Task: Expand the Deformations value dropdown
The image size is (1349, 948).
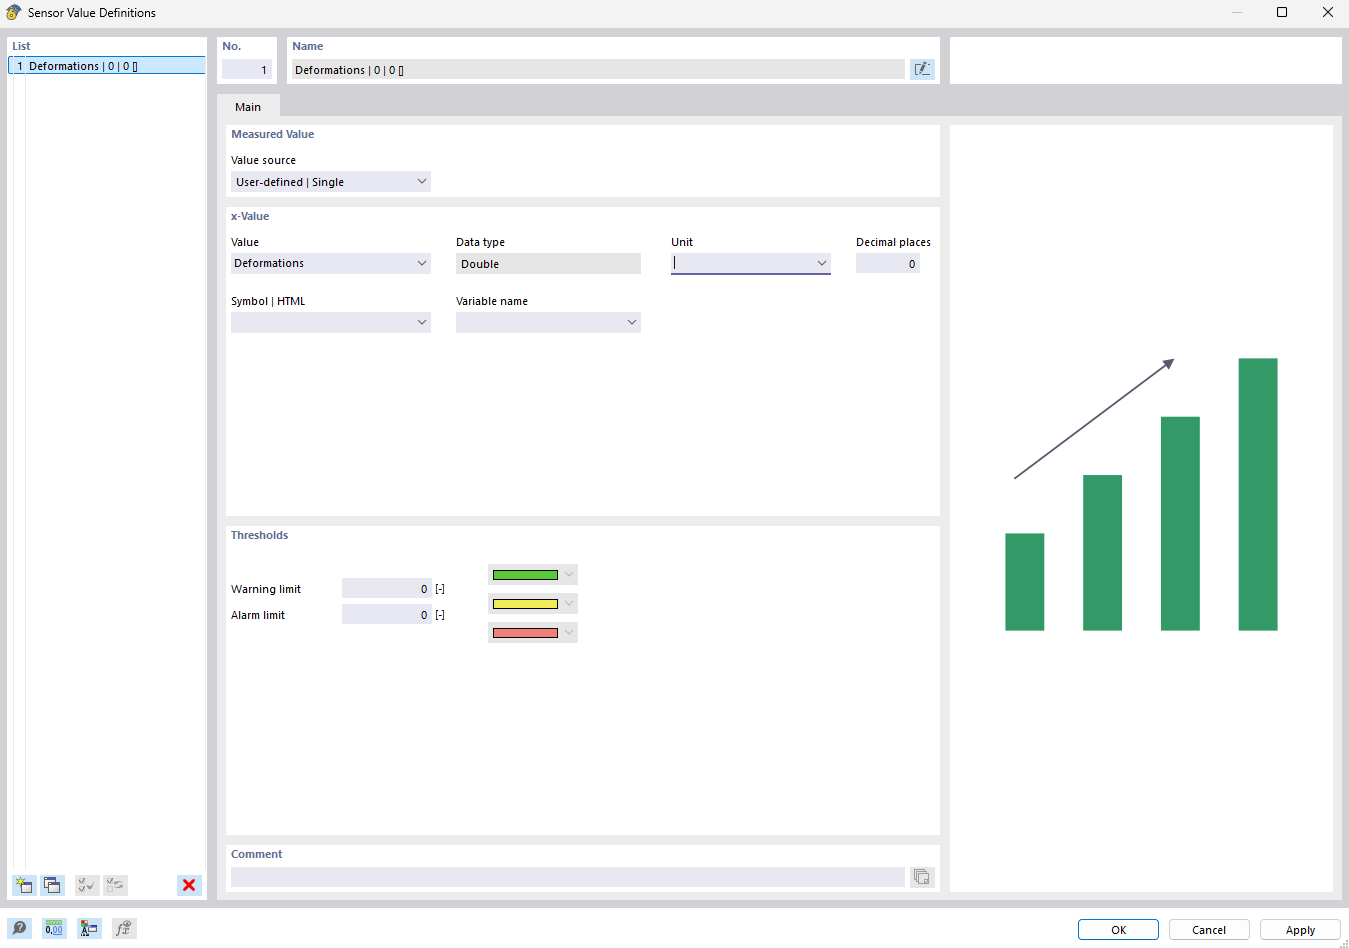Action: pos(331,263)
